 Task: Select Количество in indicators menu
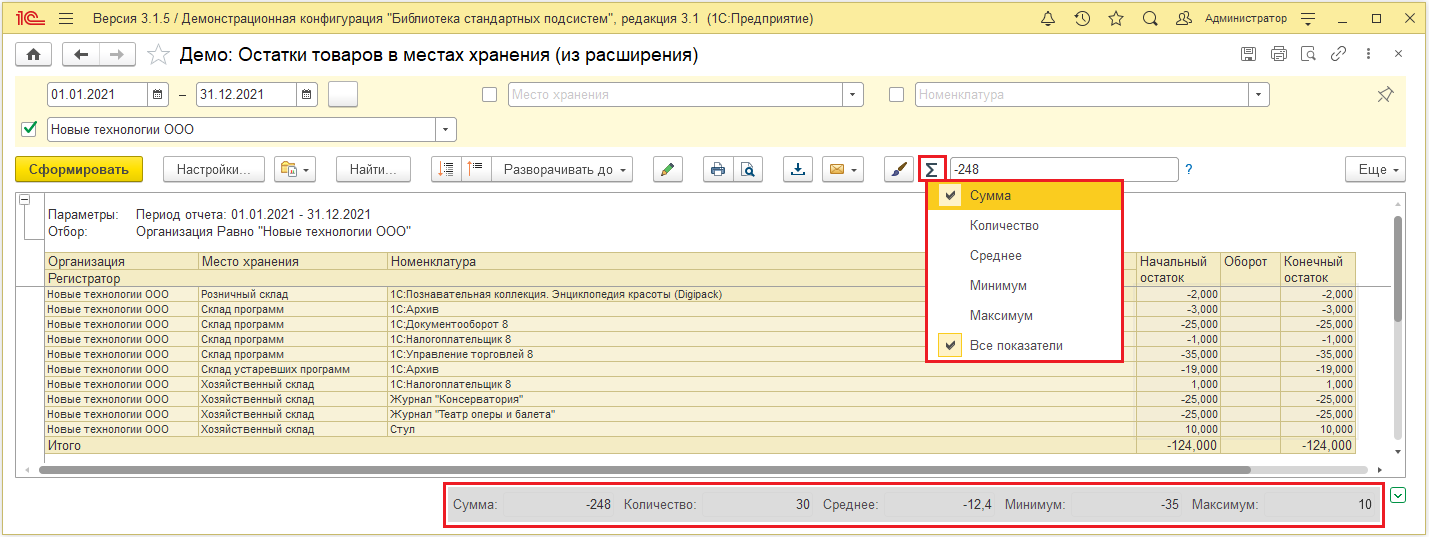coord(1024,225)
